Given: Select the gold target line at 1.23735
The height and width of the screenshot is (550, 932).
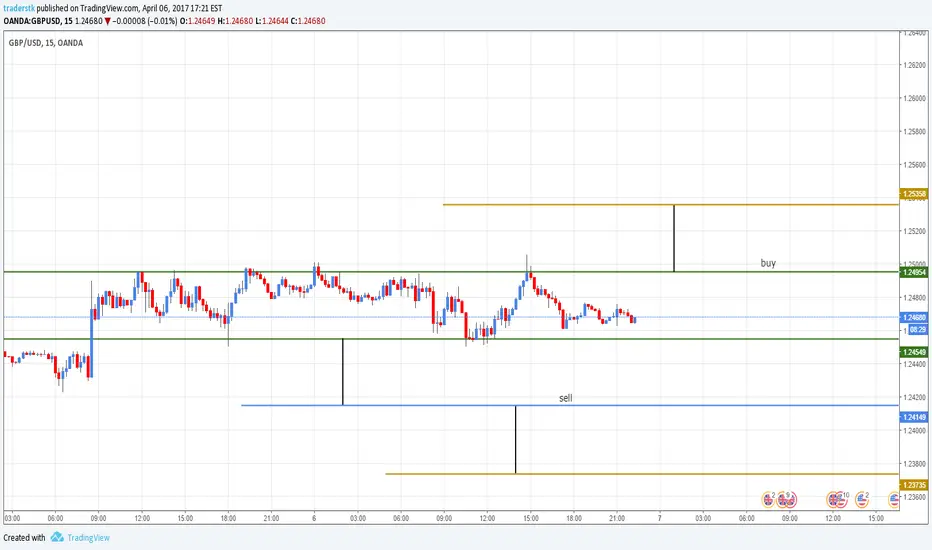Looking at the screenshot, I should coord(642,474).
